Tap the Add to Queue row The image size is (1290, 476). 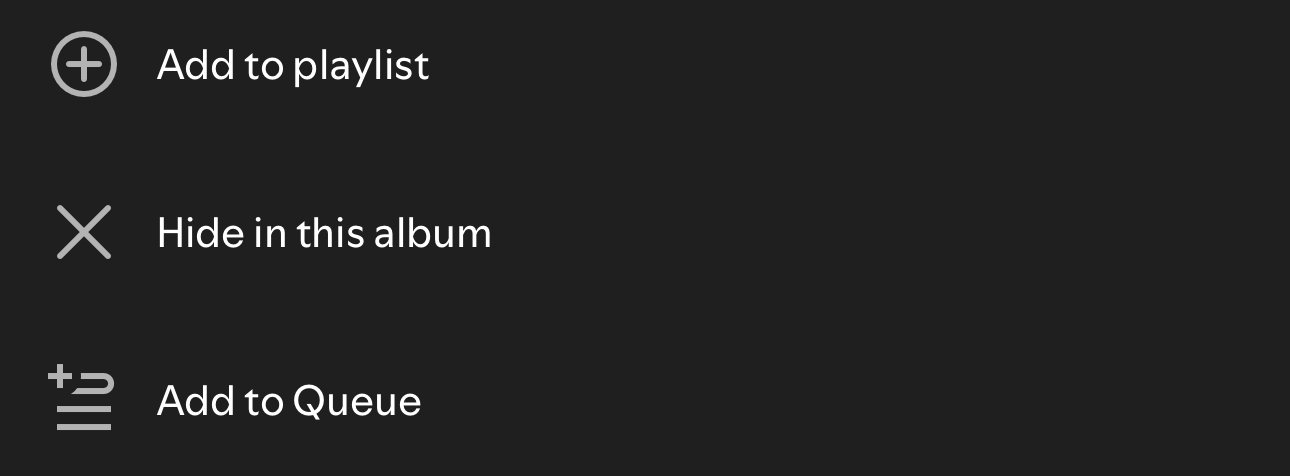tap(289, 402)
